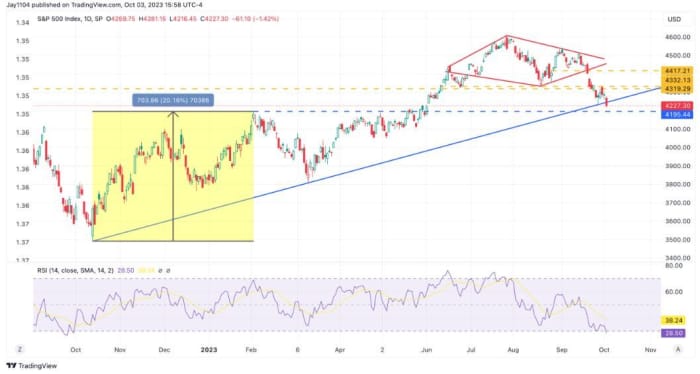Image resolution: width=700 pixels, height=374 pixels.
Task: Click the 4417.21 price level label
Action: (x=677, y=71)
